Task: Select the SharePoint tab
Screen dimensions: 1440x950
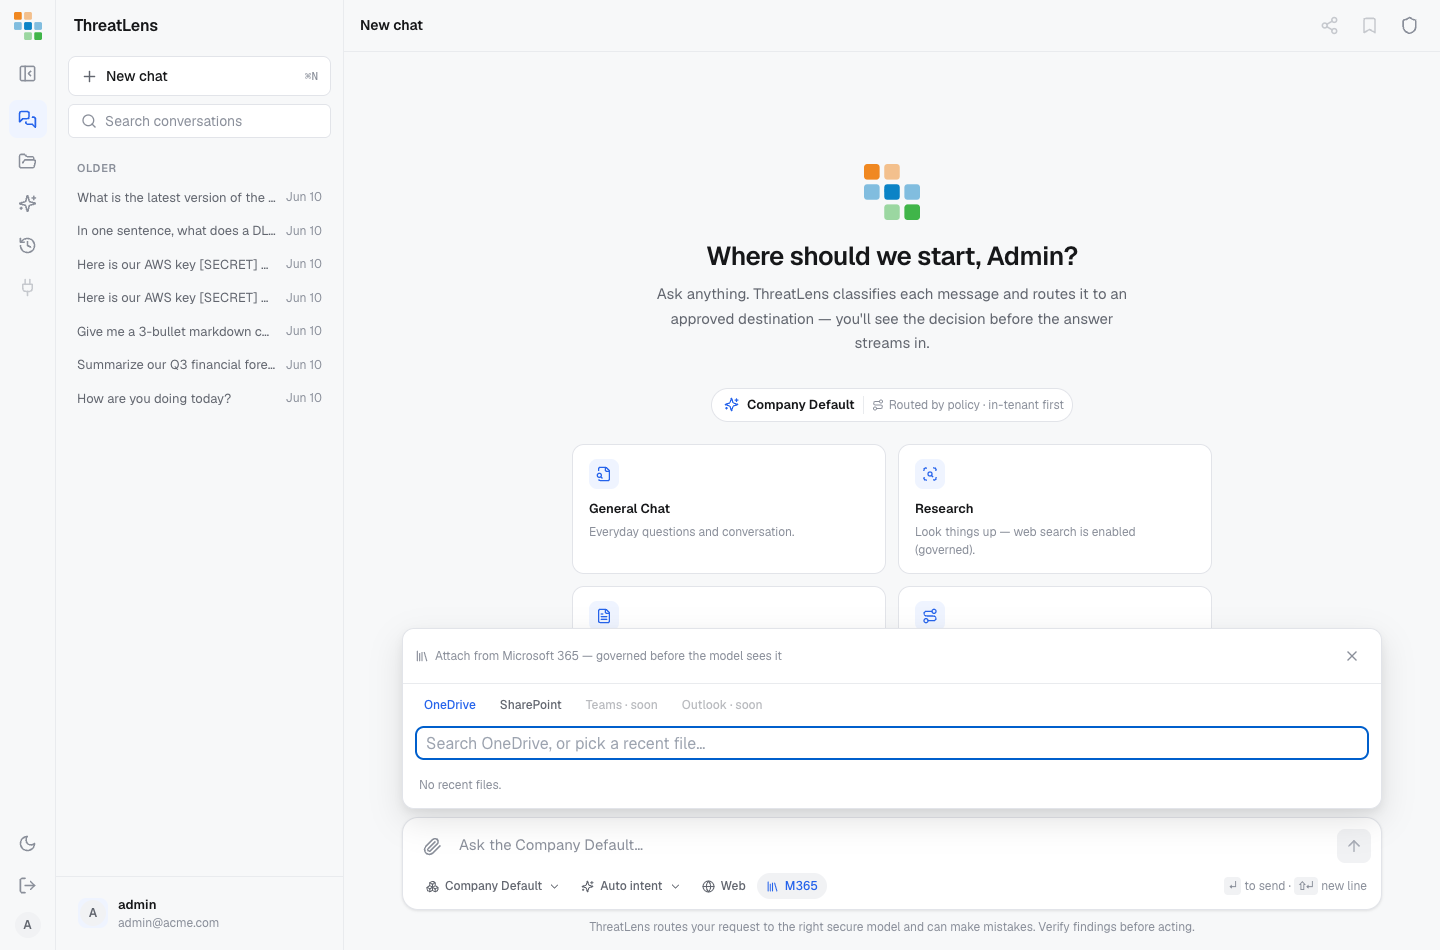Action: (x=531, y=705)
